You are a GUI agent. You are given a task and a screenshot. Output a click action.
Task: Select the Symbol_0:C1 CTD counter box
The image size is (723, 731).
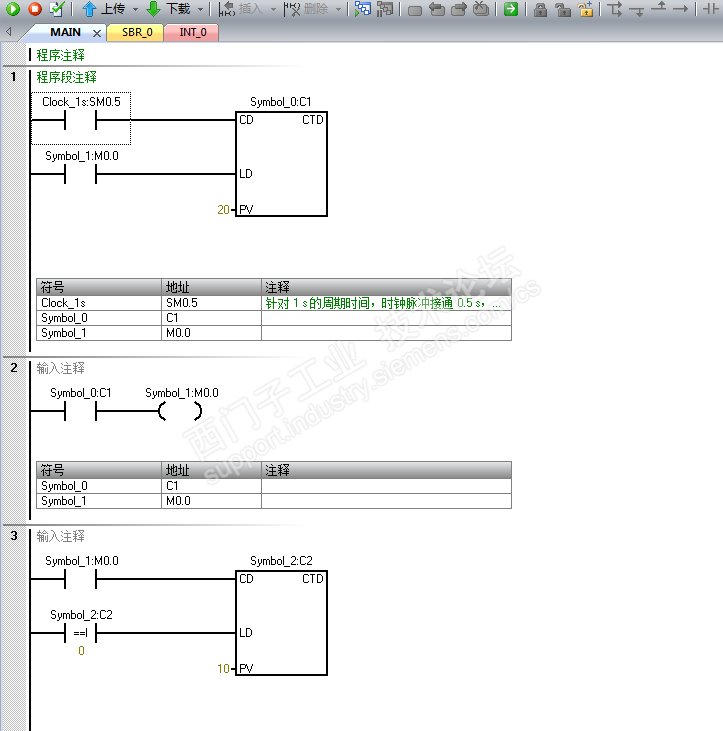281,164
